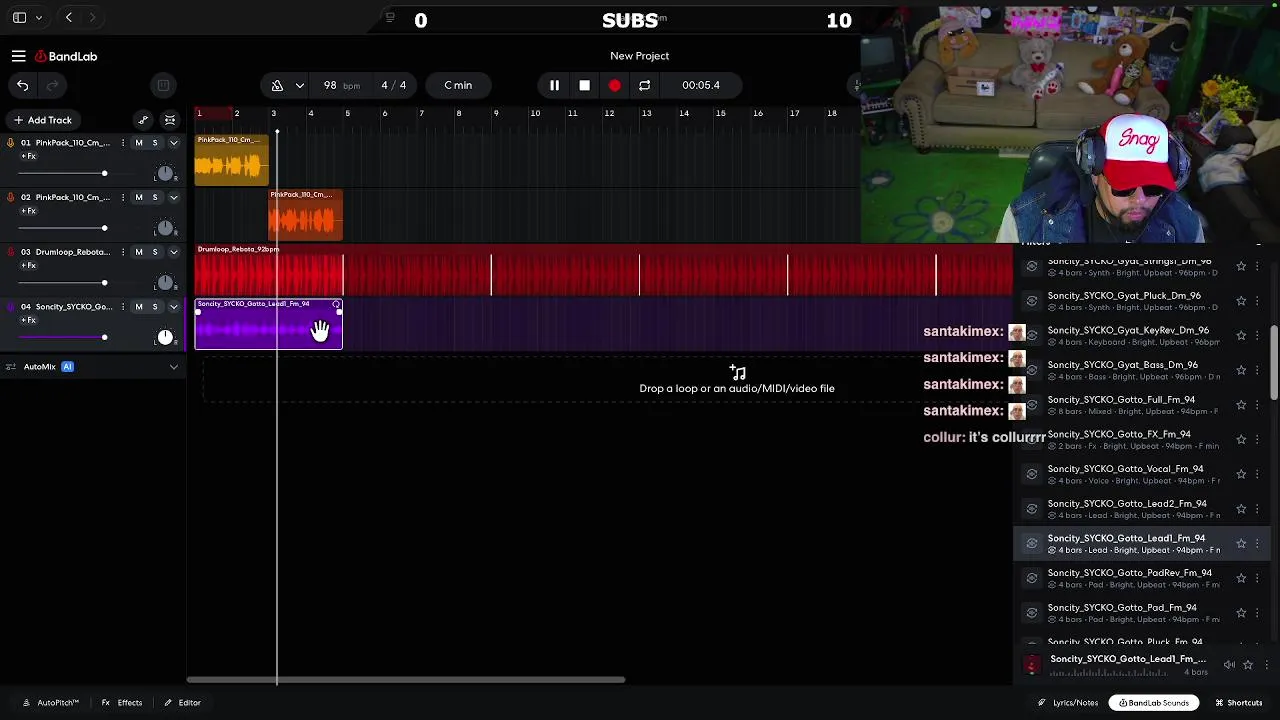The height and width of the screenshot is (720, 1280).
Task: Open the browser sidebar toggle in the top bar
Action: point(19,17)
